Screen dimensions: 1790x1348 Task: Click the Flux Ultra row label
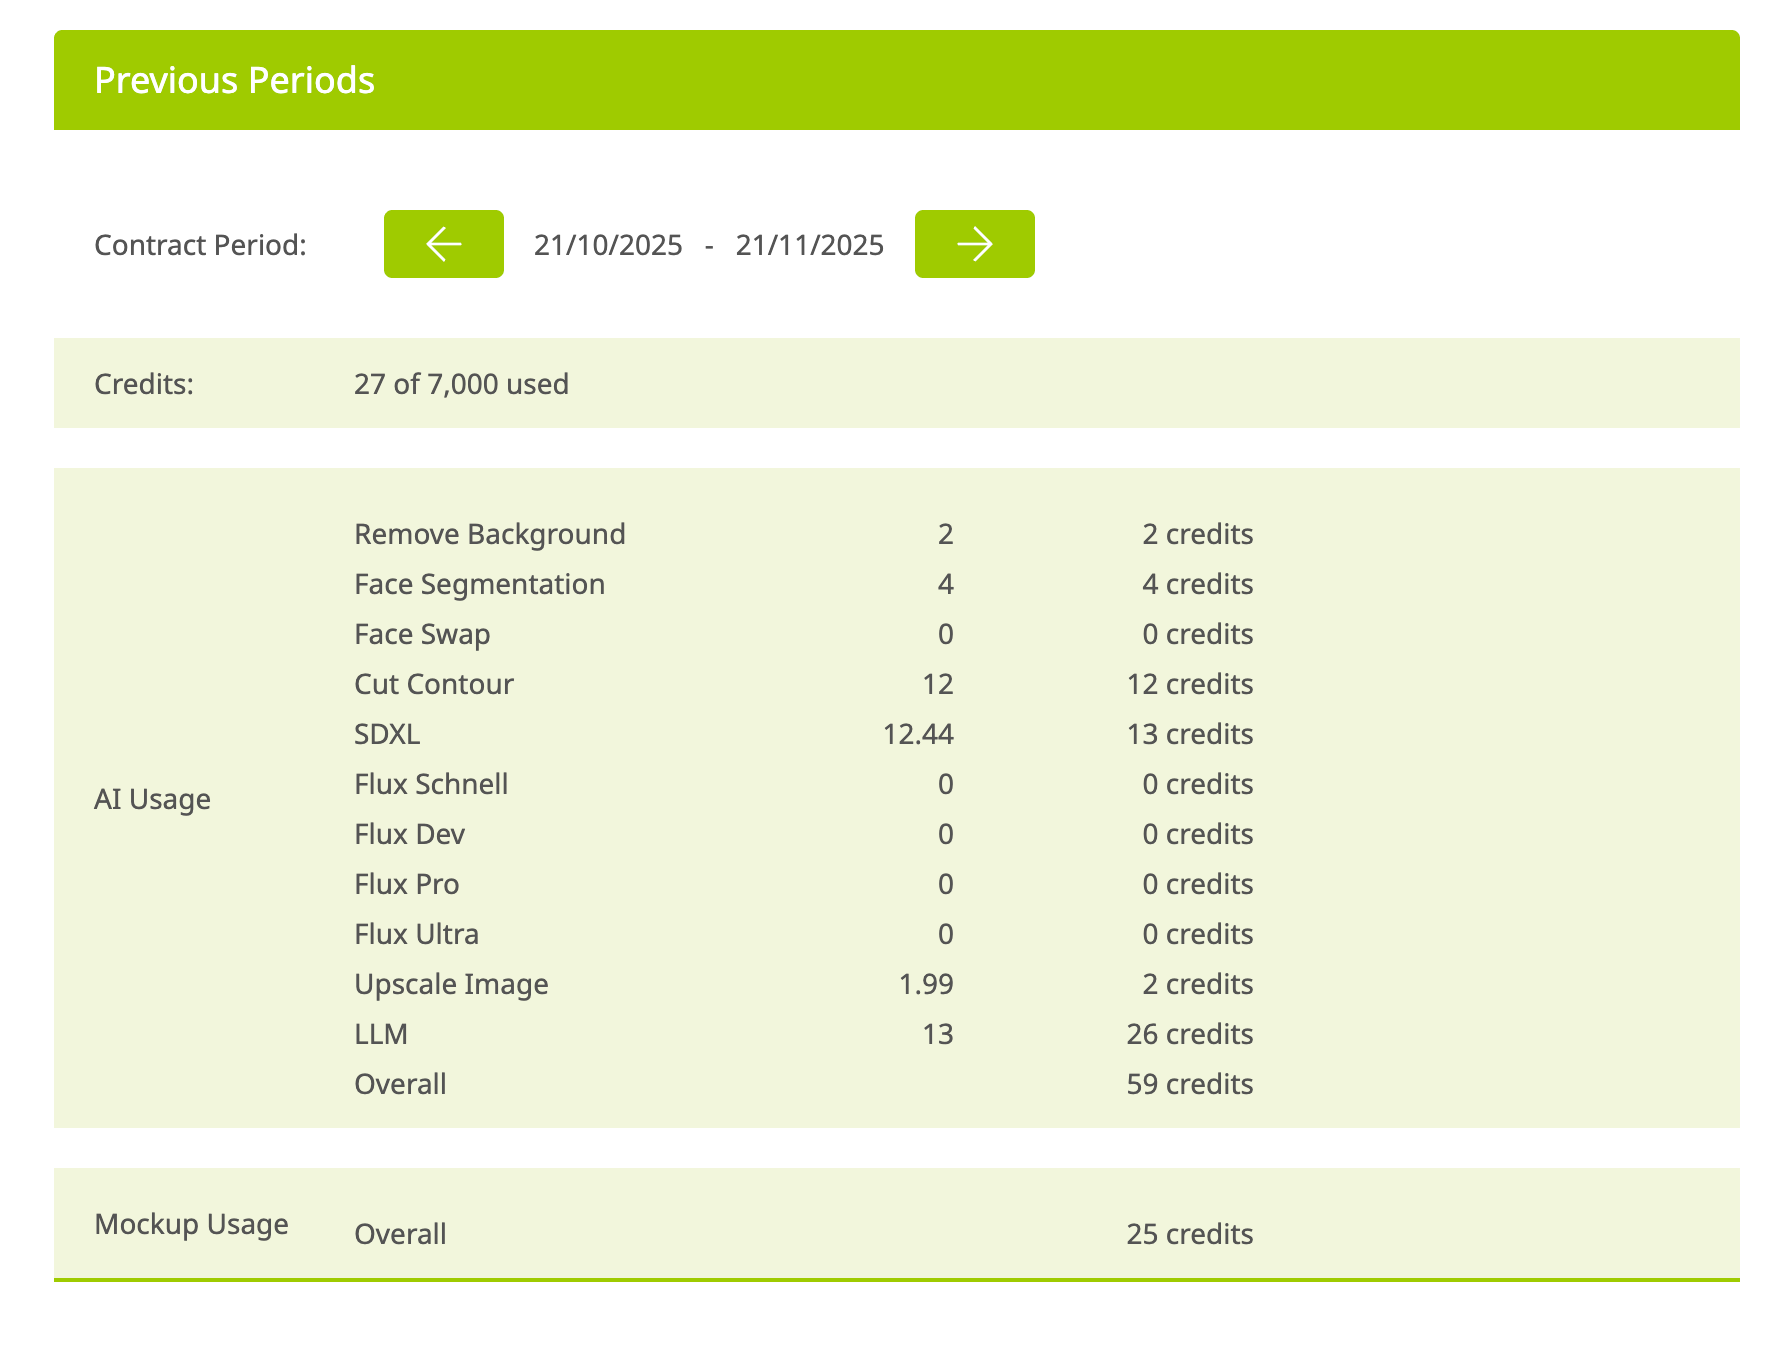(x=416, y=934)
